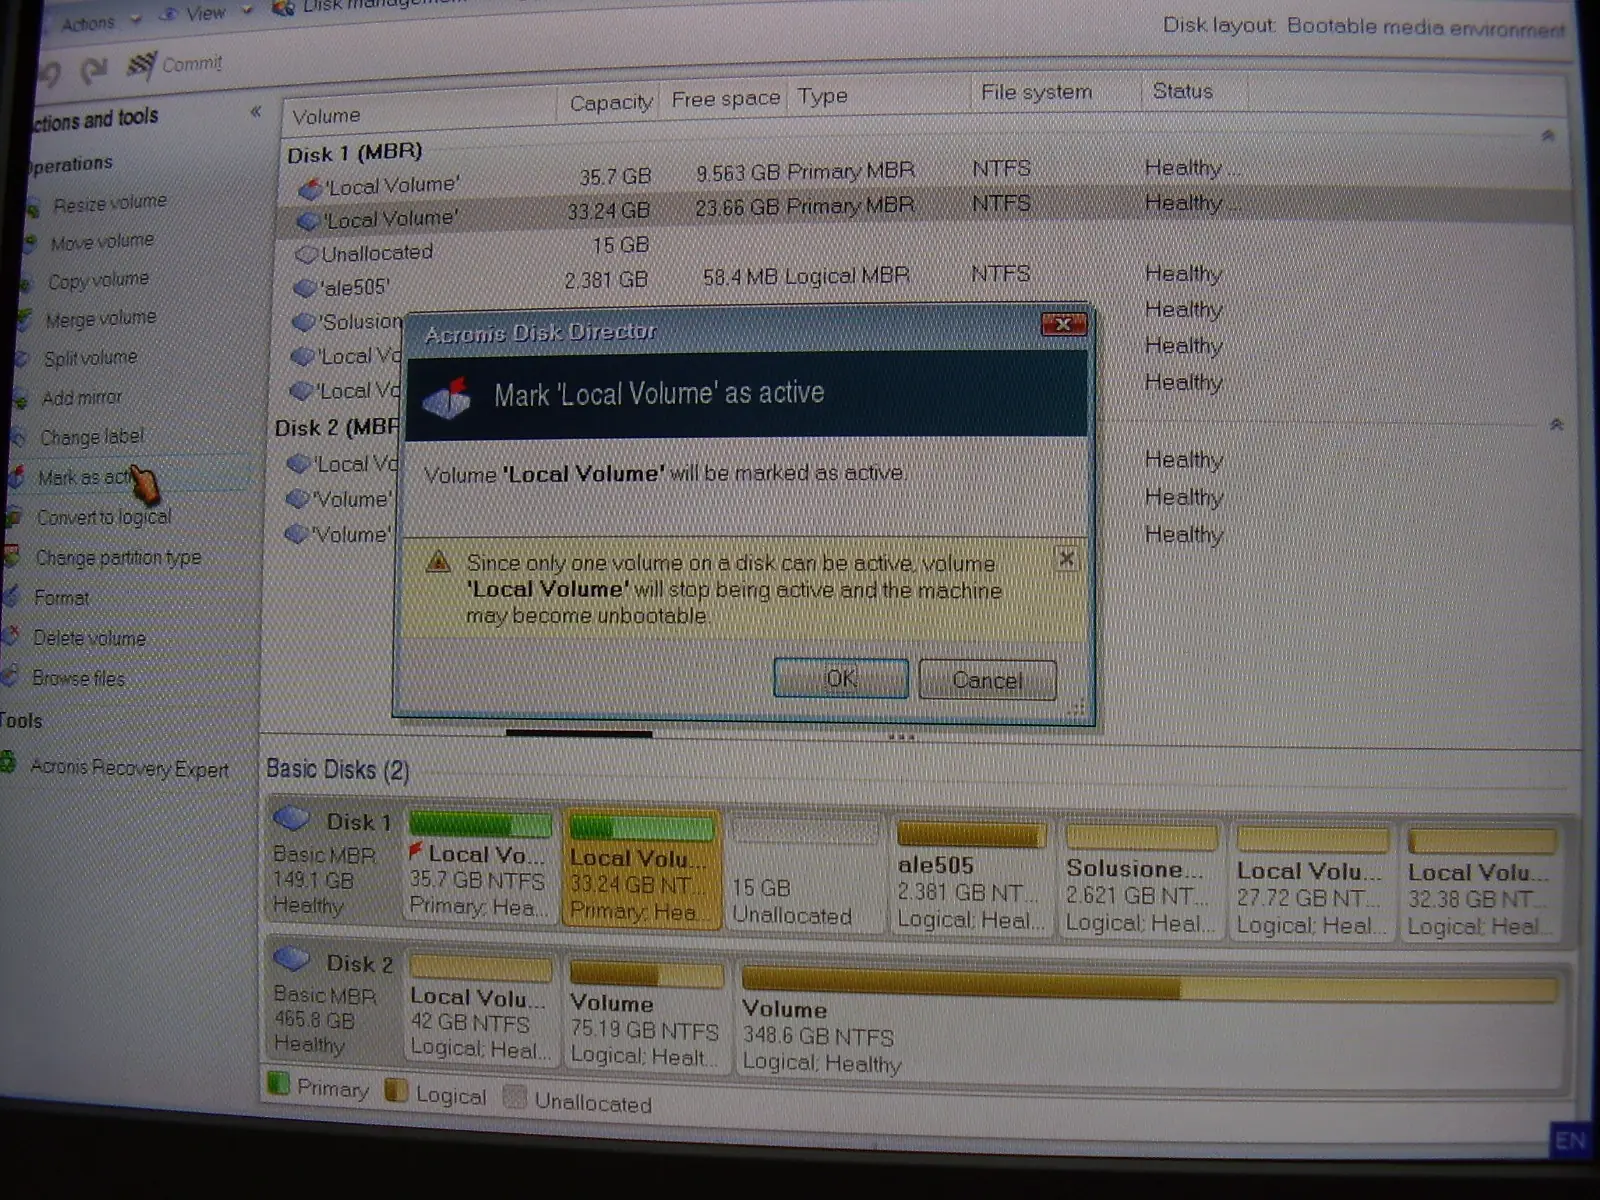Dismiss the yellow warning message
Image resolution: width=1600 pixels, height=1200 pixels.
click(1067, 559)
